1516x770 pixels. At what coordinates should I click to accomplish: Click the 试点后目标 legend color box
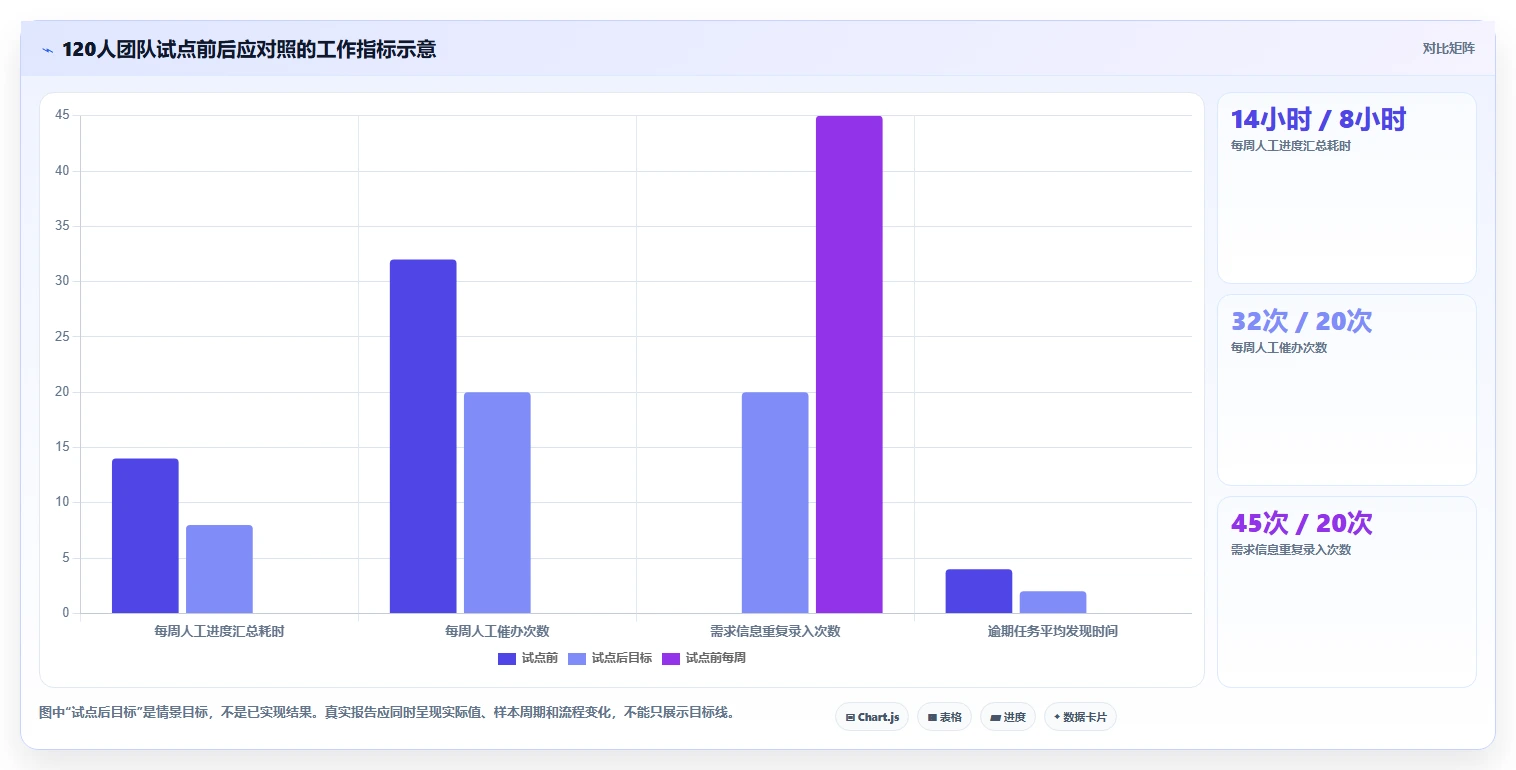pyautogui.click(x=577, y=658)
